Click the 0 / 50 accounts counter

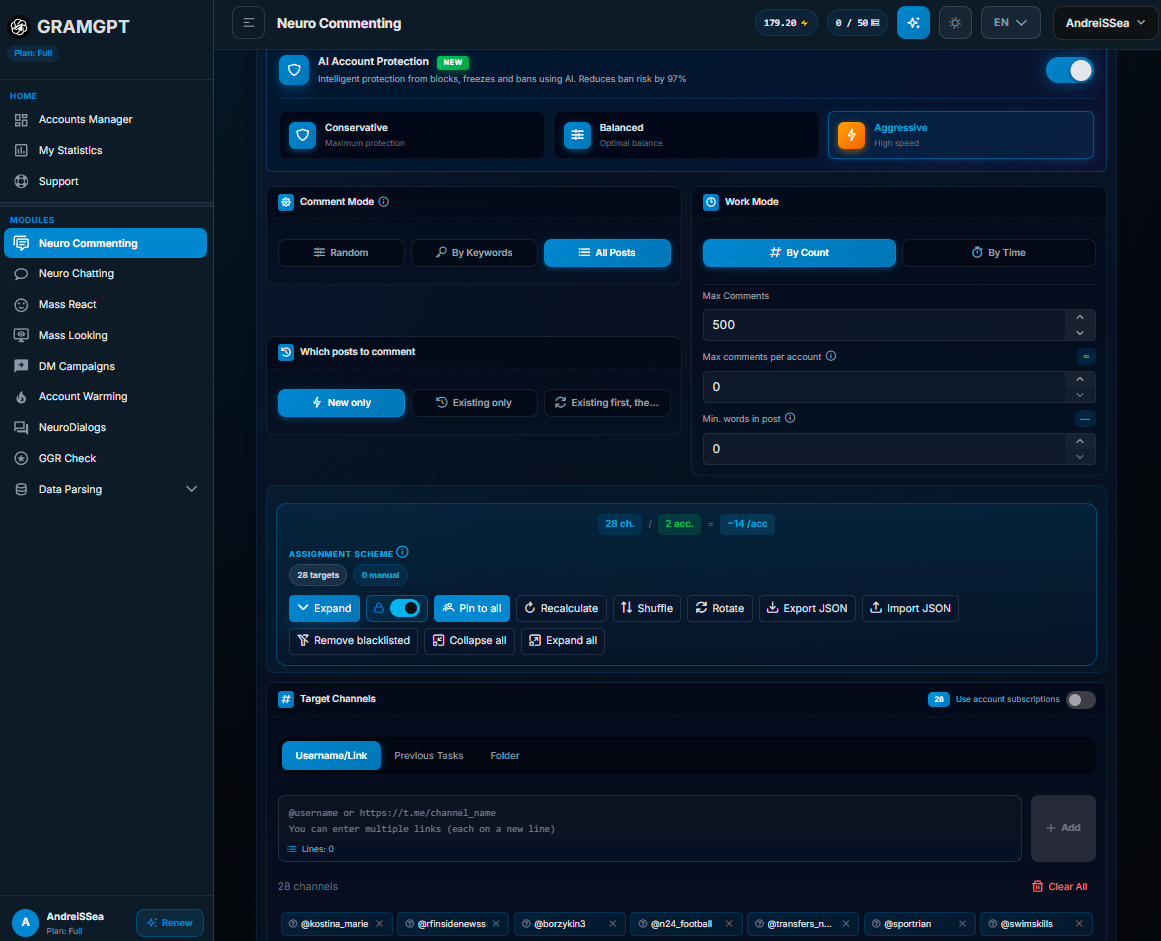(857, 23)
